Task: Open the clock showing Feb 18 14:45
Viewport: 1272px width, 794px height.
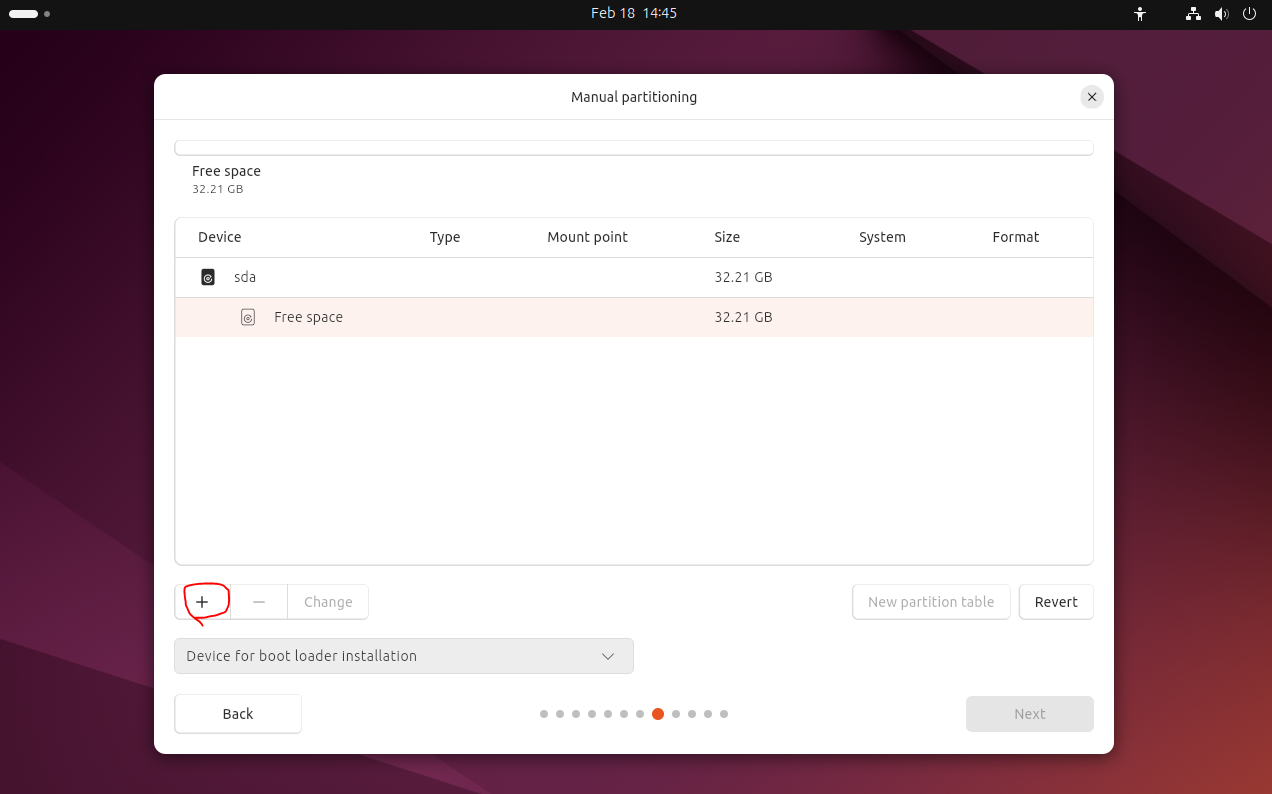Action: pos(634,13)
